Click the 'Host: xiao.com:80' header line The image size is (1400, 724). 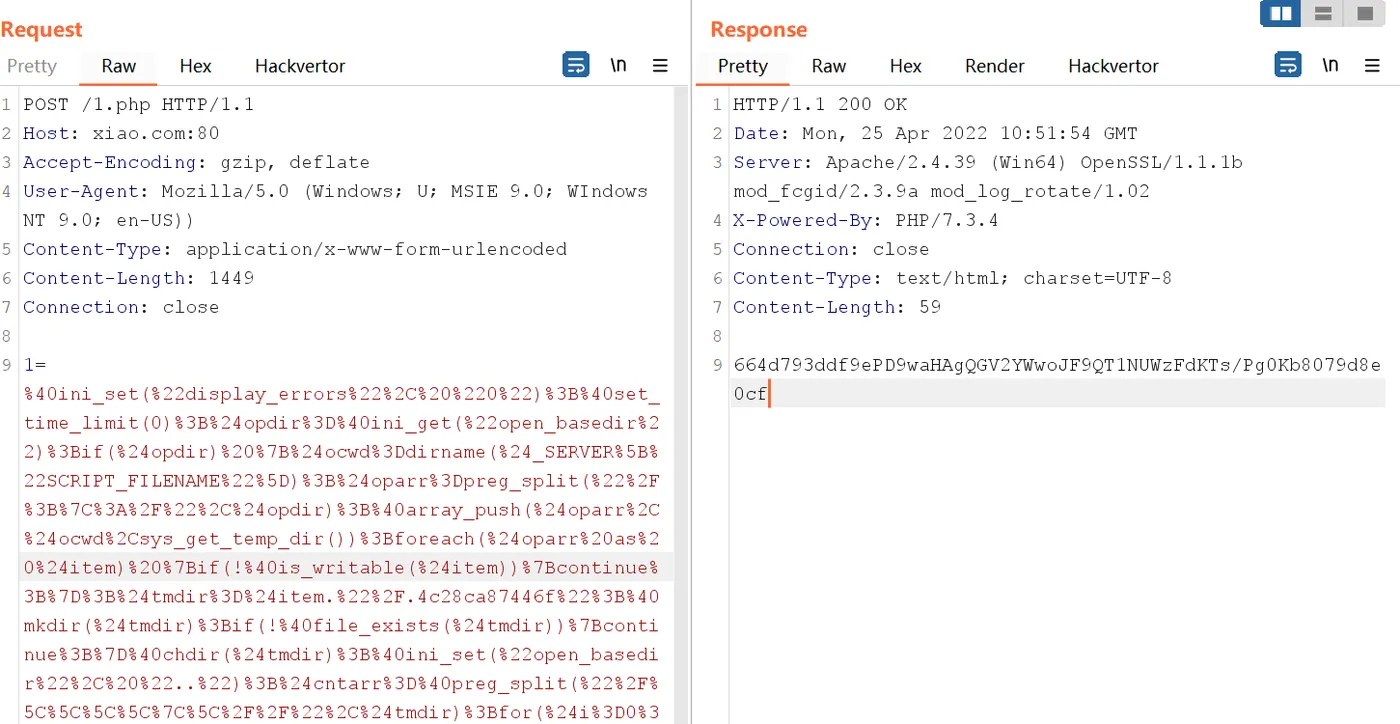[121, 133]
